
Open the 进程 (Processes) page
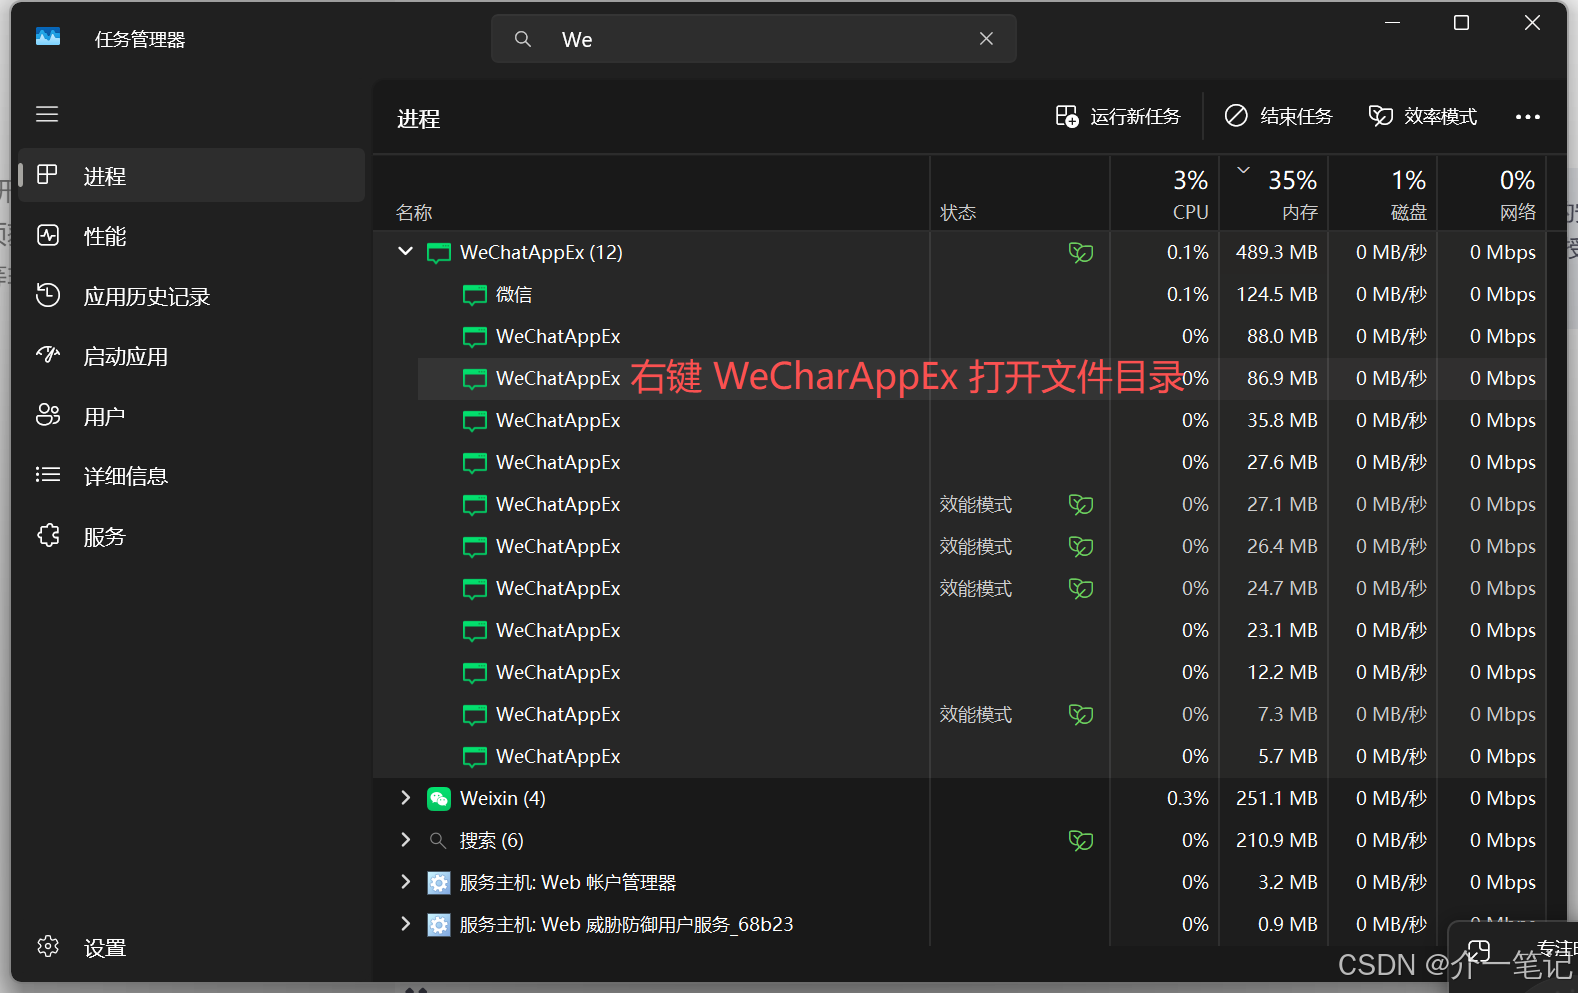pos(192,176)
